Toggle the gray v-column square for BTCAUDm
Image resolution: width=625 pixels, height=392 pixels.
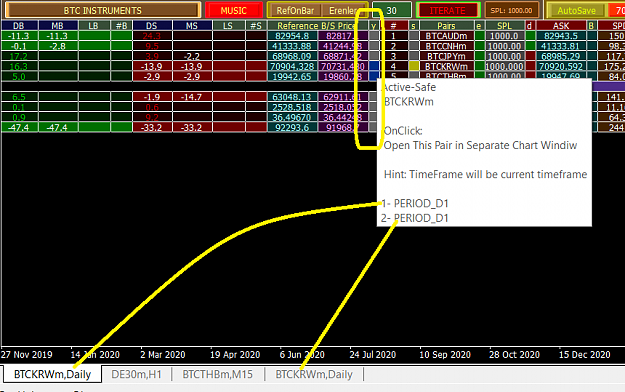tap(374, 35)
